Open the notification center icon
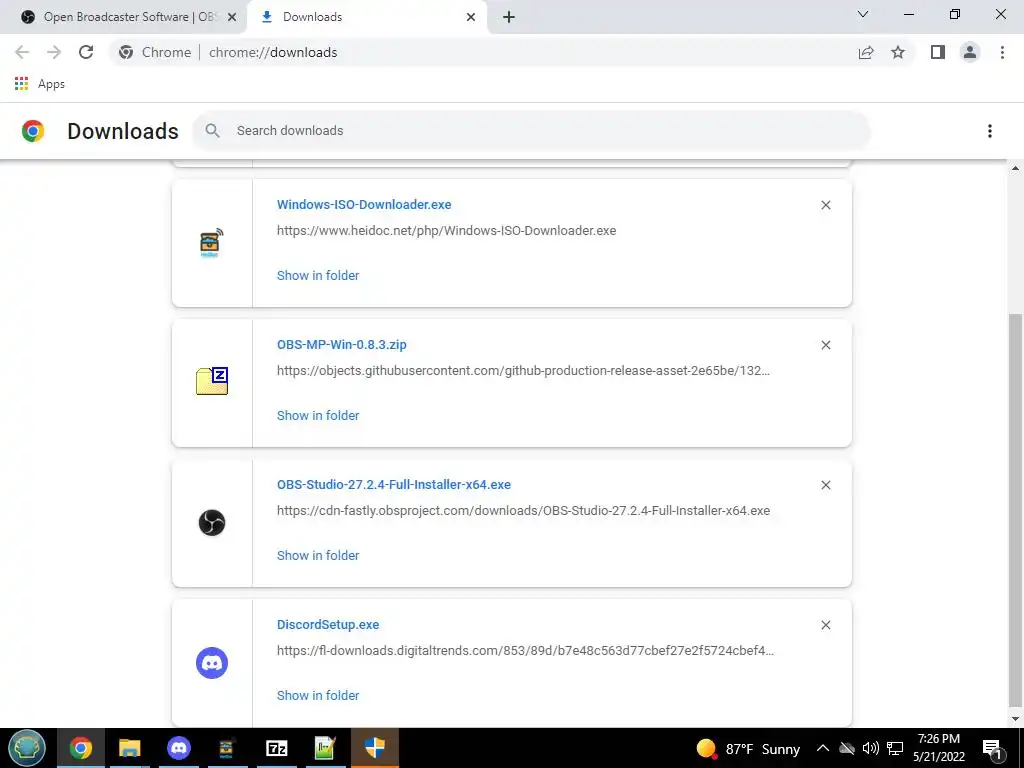 (992, 748)
